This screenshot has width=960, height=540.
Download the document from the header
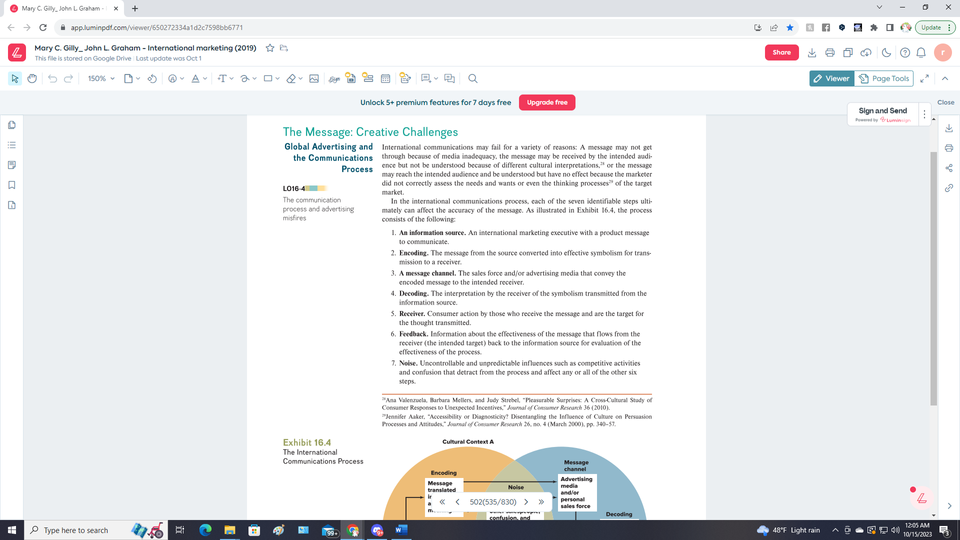(812, 53)
